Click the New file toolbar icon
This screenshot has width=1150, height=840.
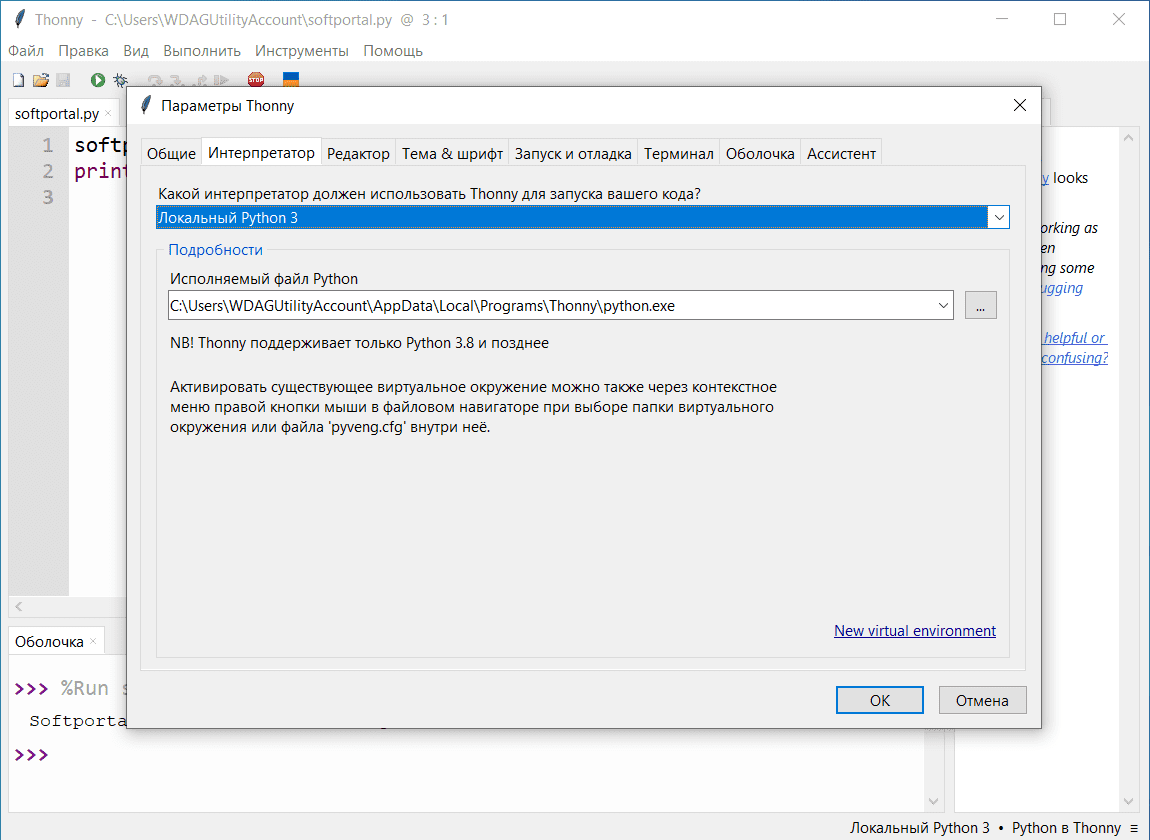pos(18,80)
